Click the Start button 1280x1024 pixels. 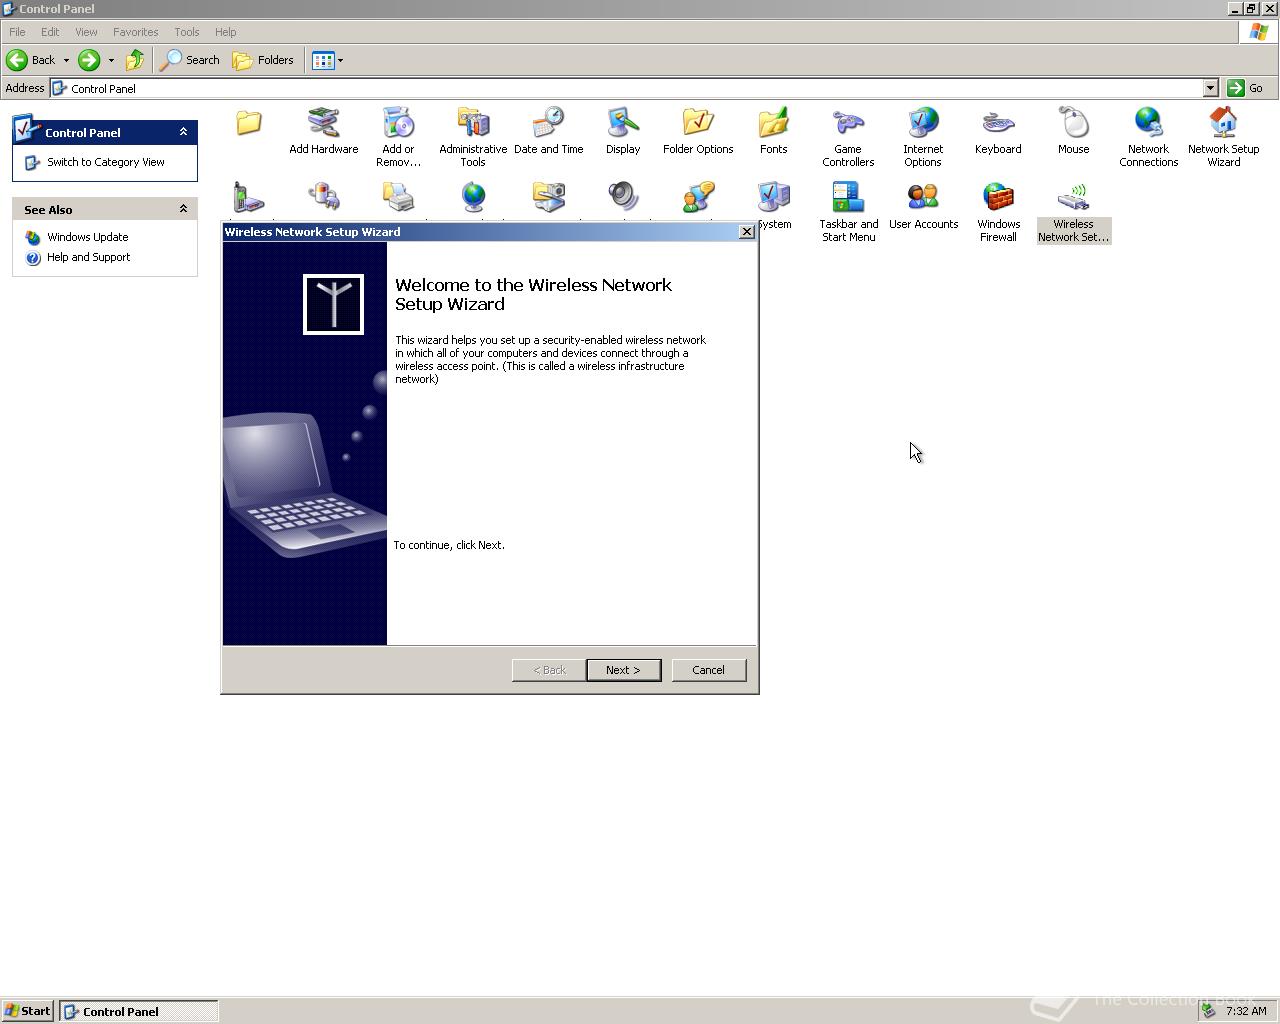click(x=28, y=1011)
